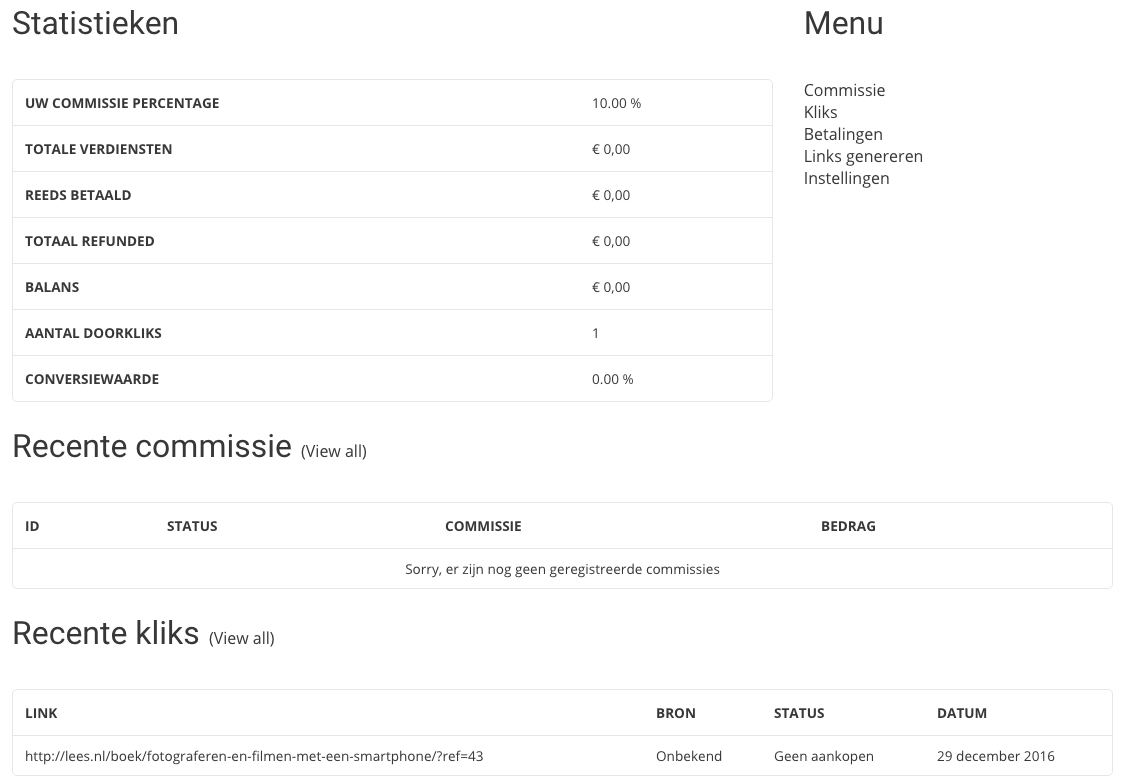Click the Geen aankopen status cell
Screen dimensions: 1125x784
point(823,756)
